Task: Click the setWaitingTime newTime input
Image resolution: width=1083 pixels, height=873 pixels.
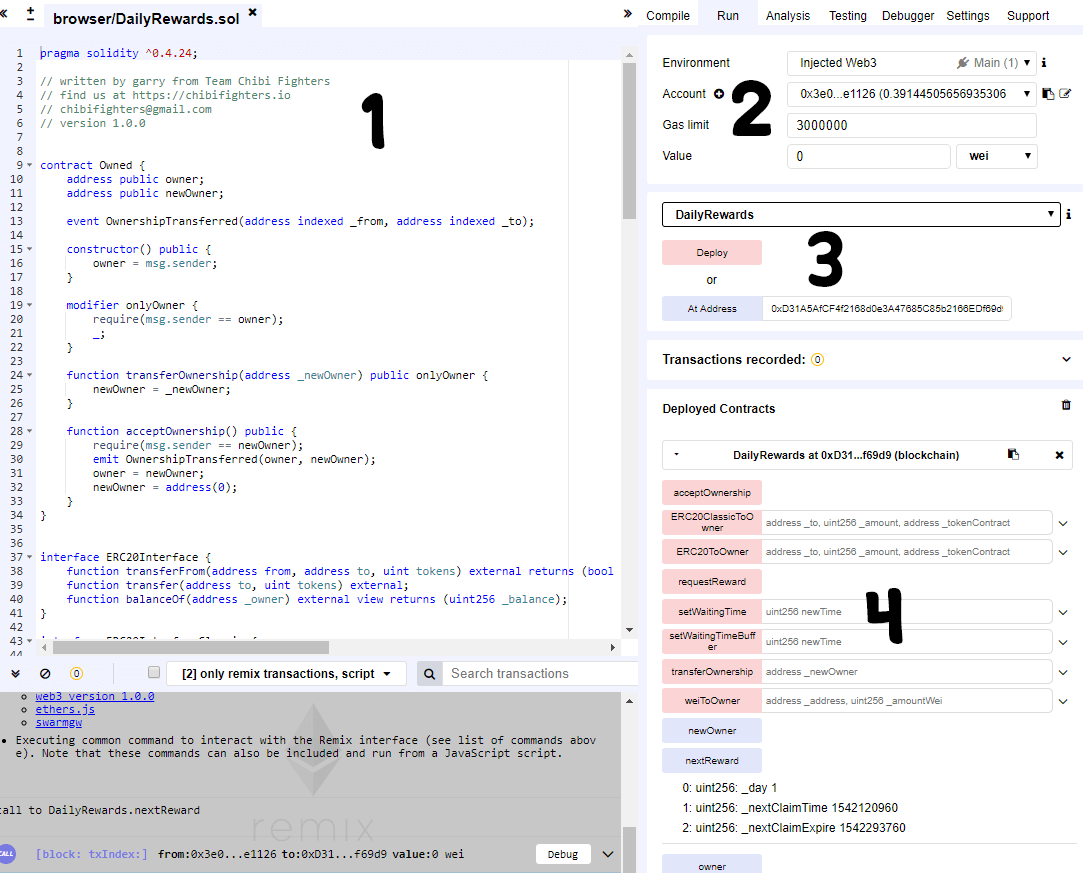Action: click(907, 612)
